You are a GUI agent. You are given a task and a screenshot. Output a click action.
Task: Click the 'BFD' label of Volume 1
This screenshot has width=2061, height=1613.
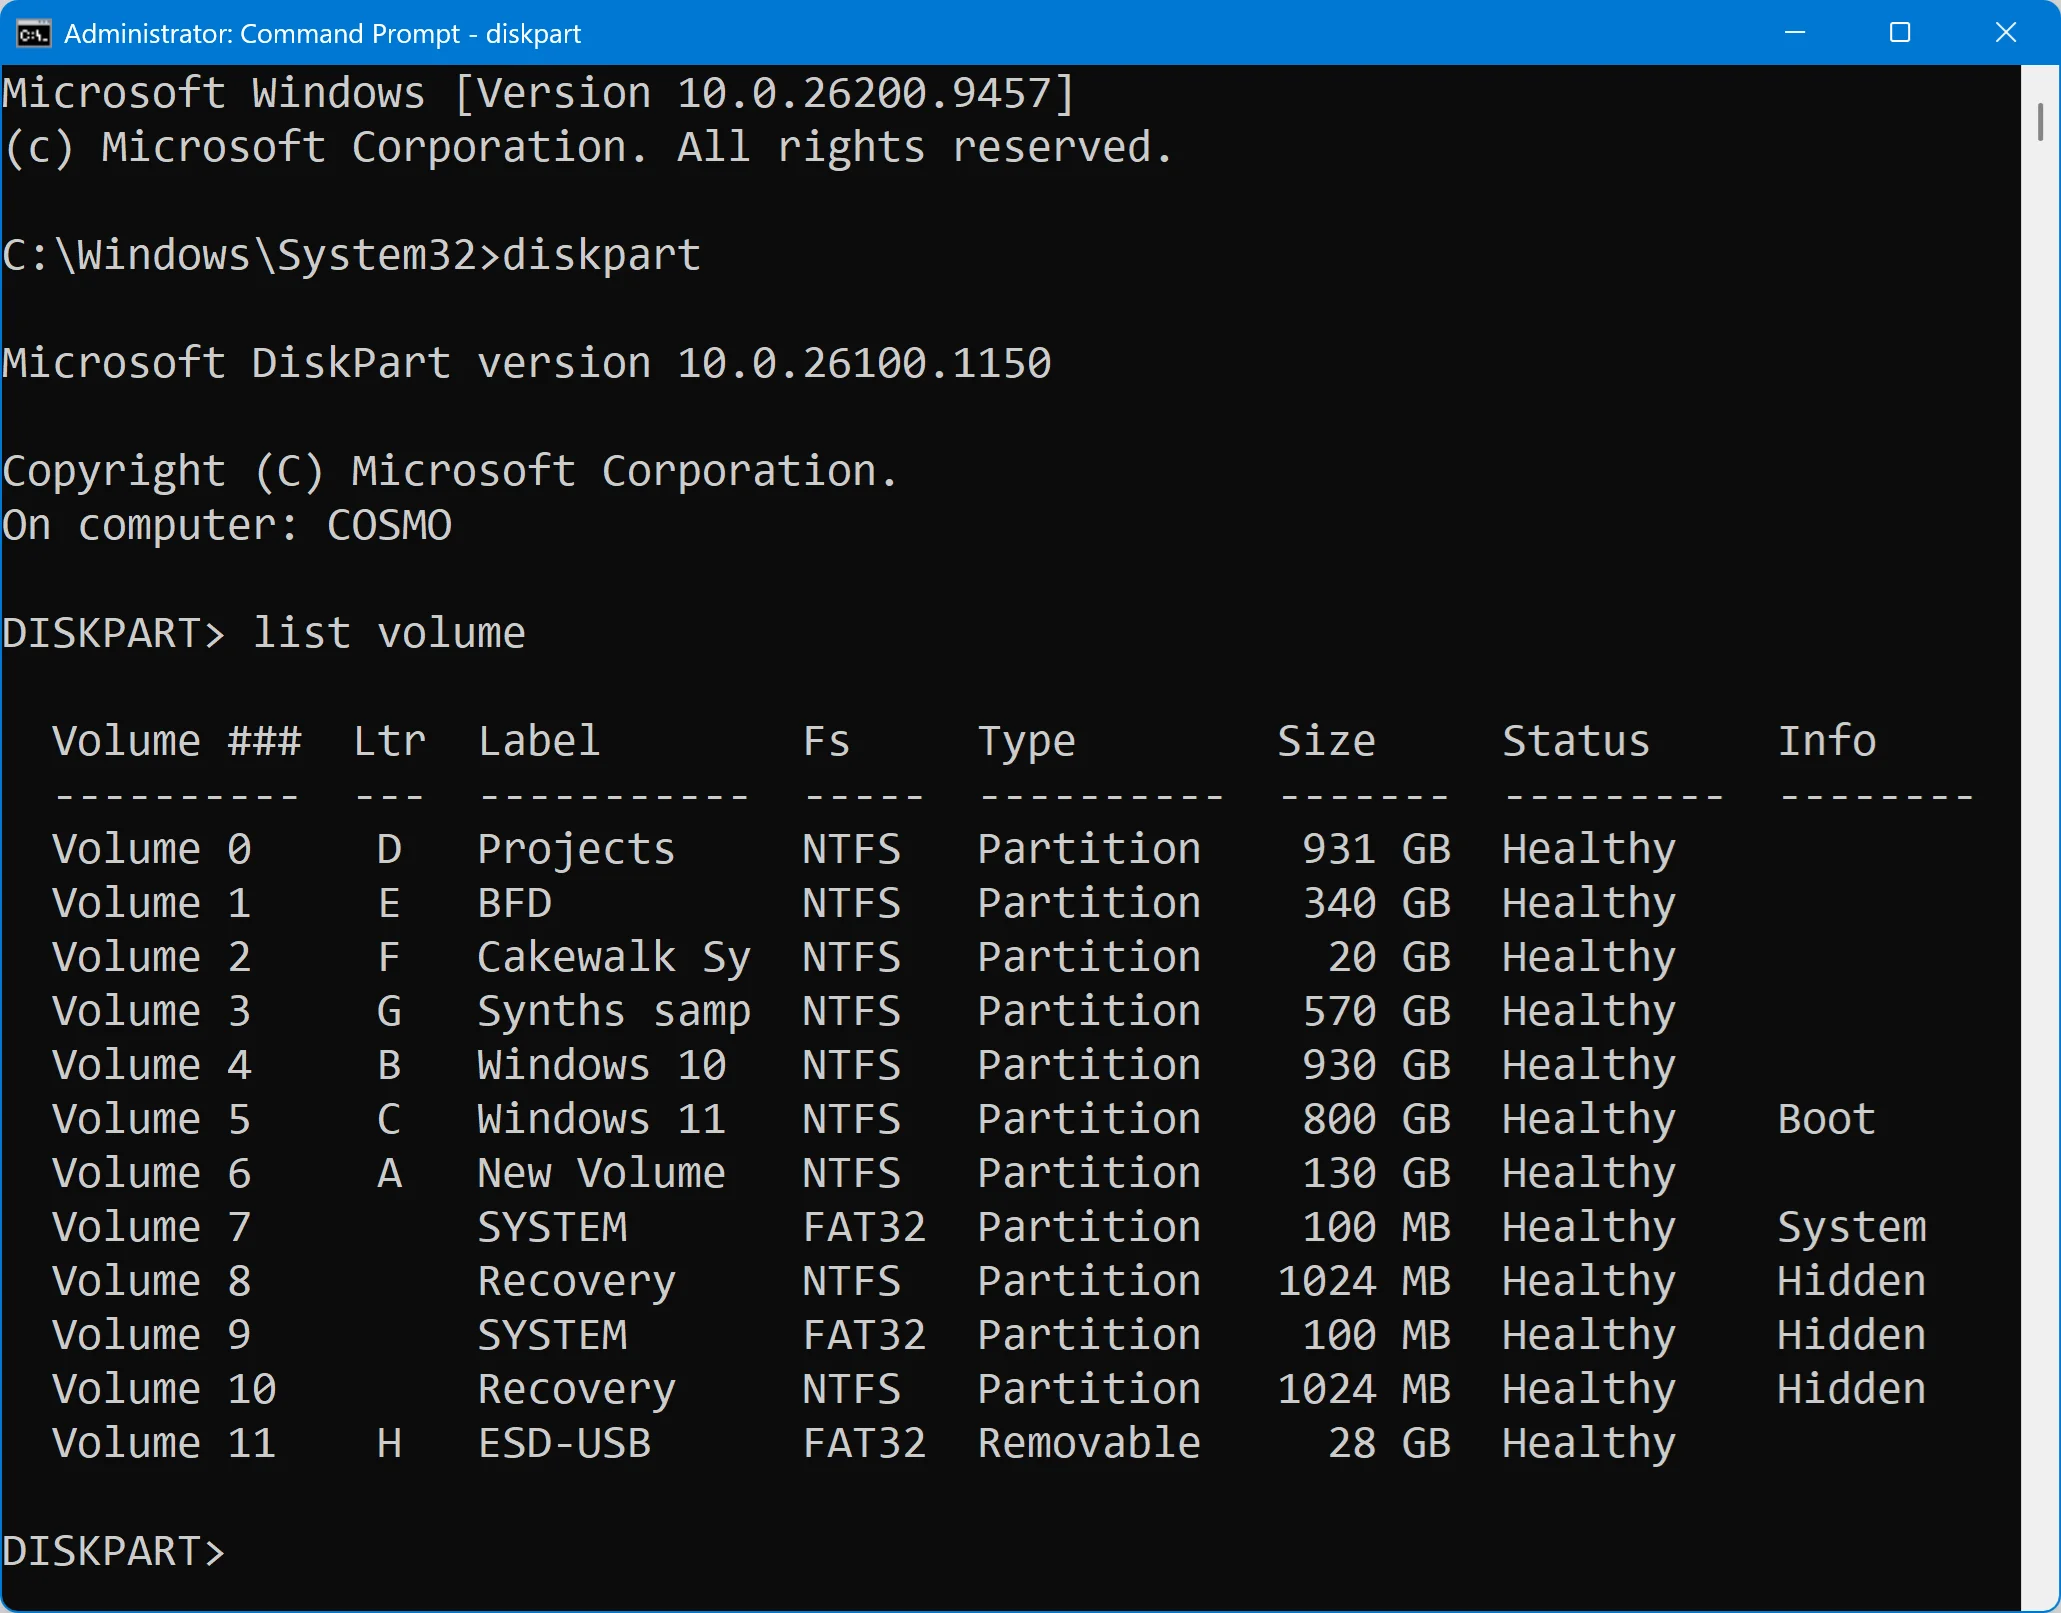(514, 903)
